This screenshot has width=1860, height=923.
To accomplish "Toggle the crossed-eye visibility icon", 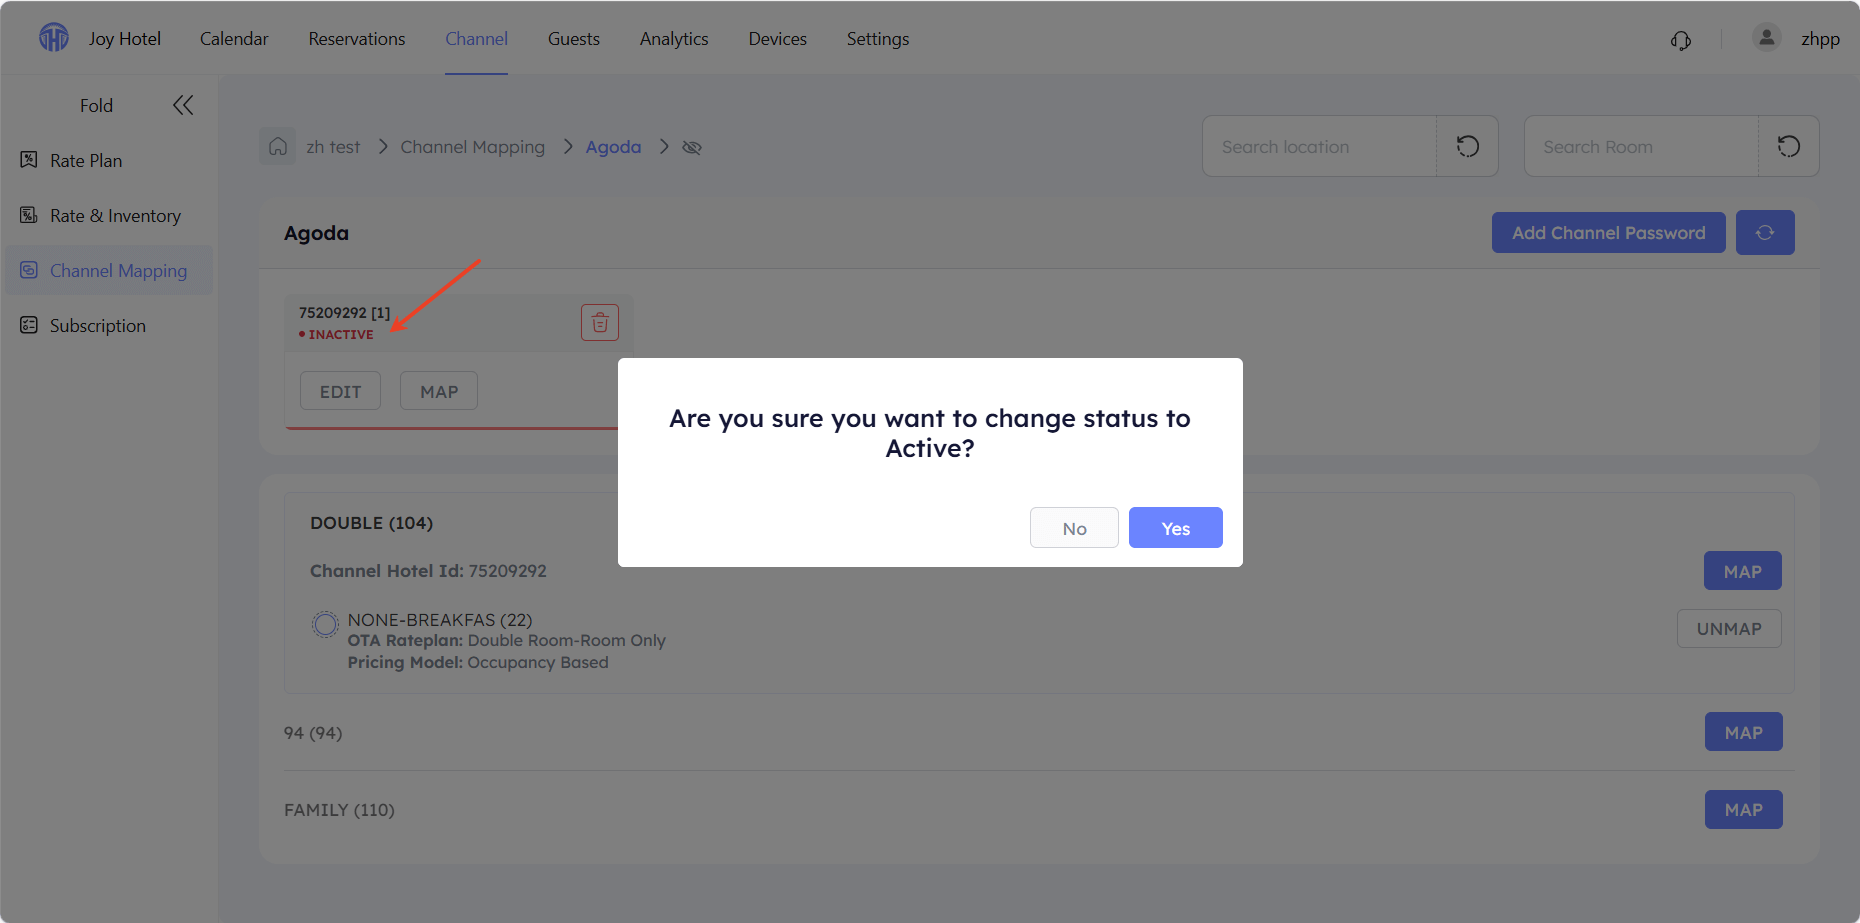I will 692,147.
